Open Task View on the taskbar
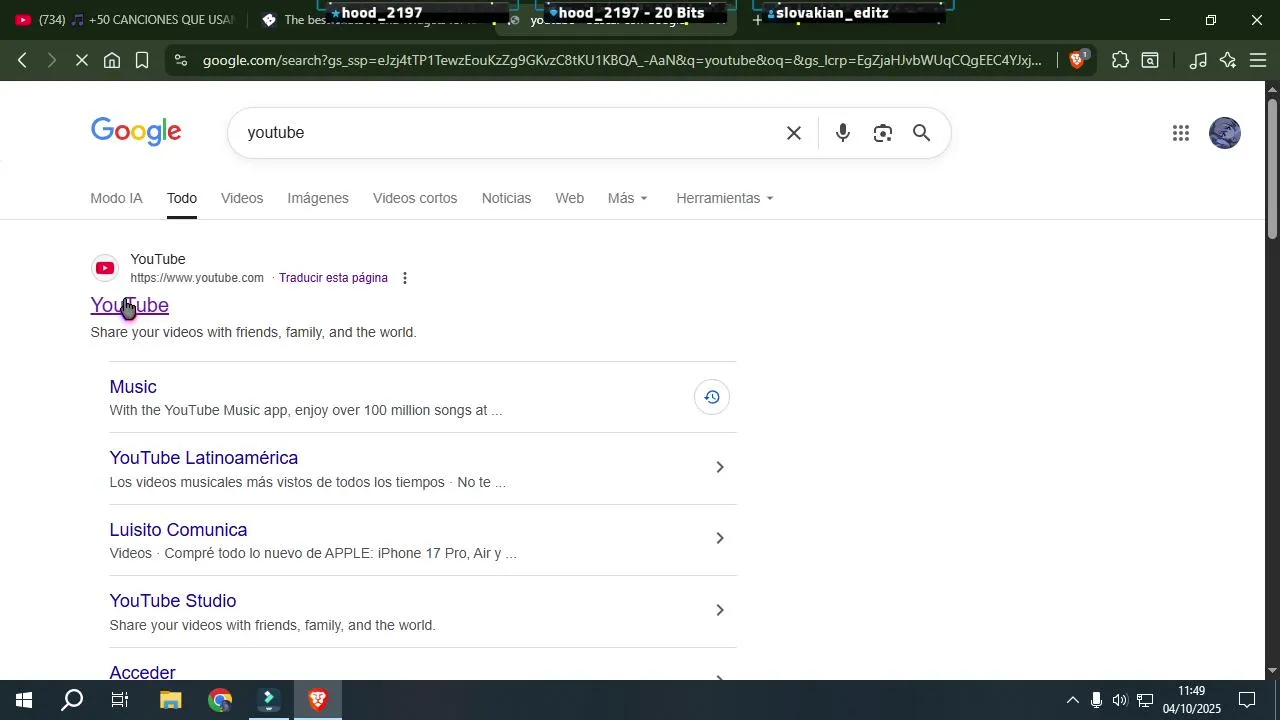Viewport: 1280px width, 720px height. pyautogui.click(x=120, y=700)
